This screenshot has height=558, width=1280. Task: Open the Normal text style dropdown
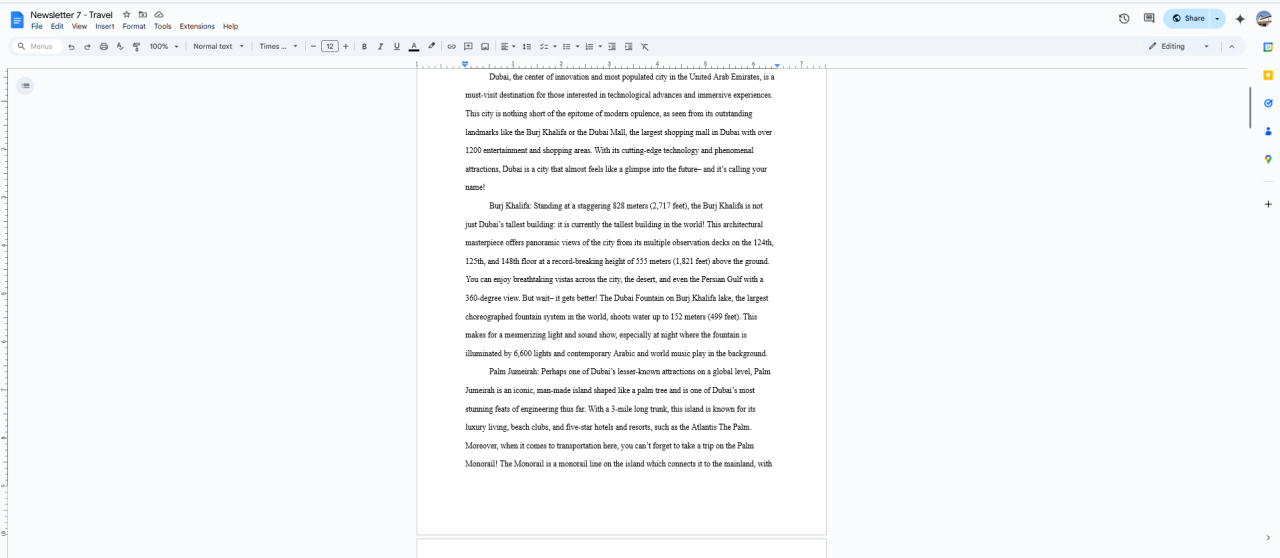pos(218,47)
